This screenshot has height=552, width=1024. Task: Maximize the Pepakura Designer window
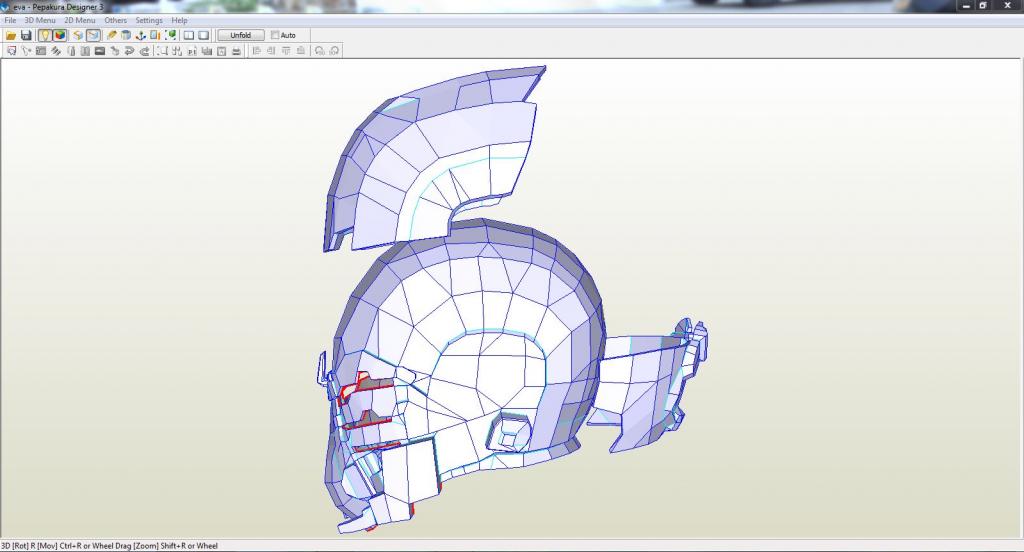tap(983, 6)
